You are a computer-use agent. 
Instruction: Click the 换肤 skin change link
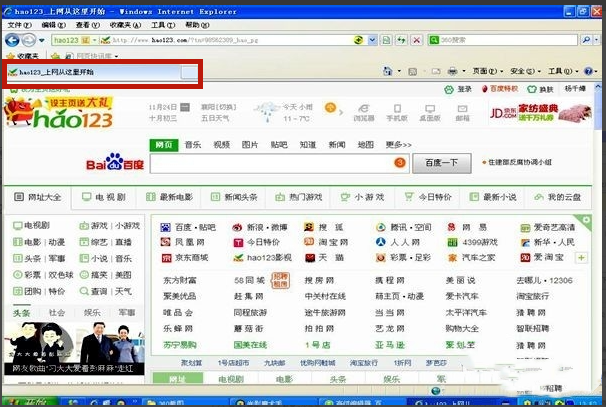540,89
